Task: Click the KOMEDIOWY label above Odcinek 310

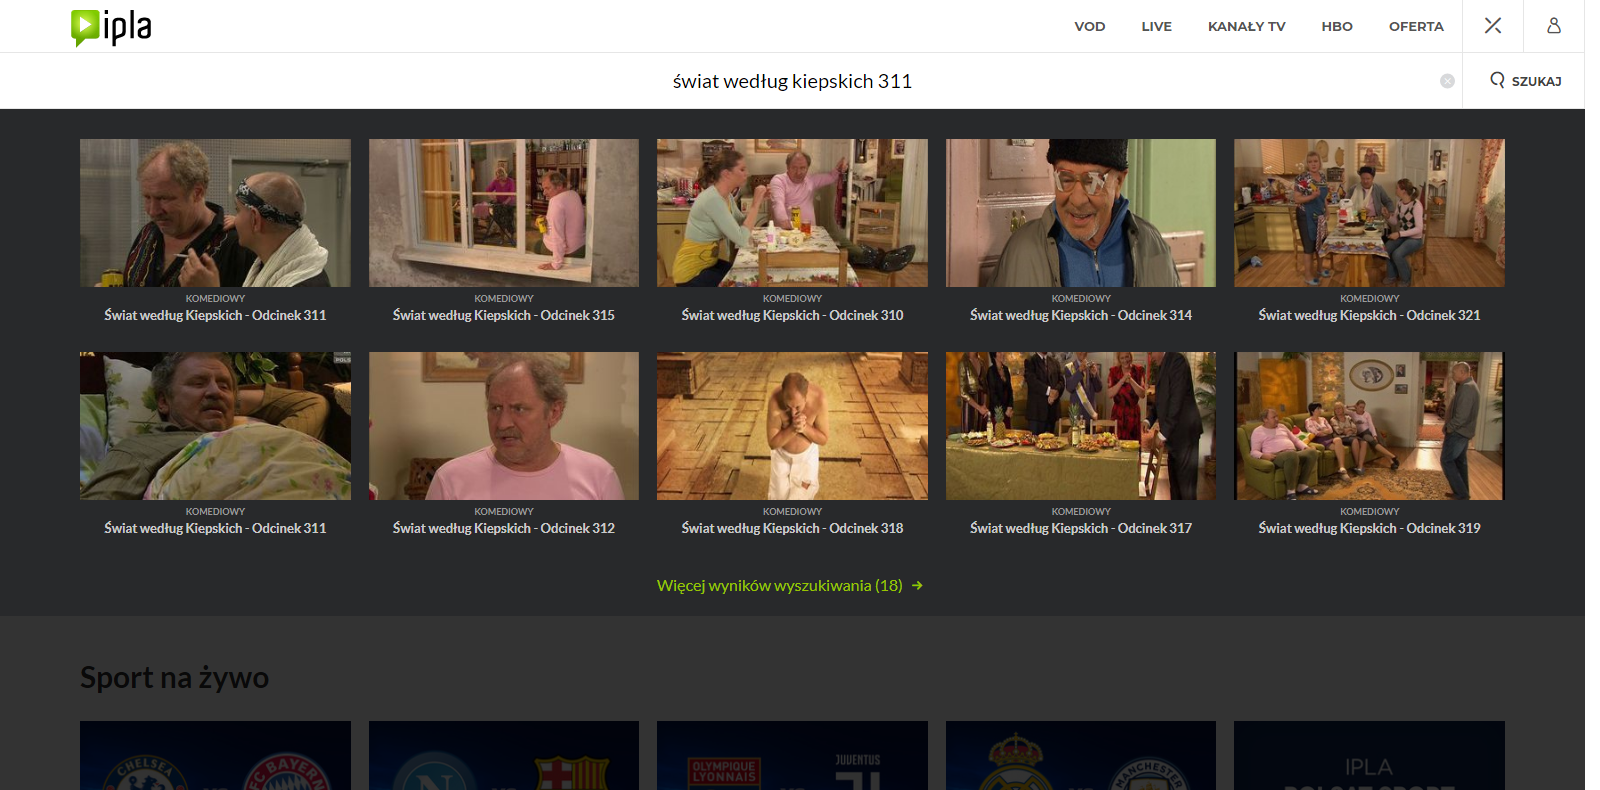Action: (792, 298)
